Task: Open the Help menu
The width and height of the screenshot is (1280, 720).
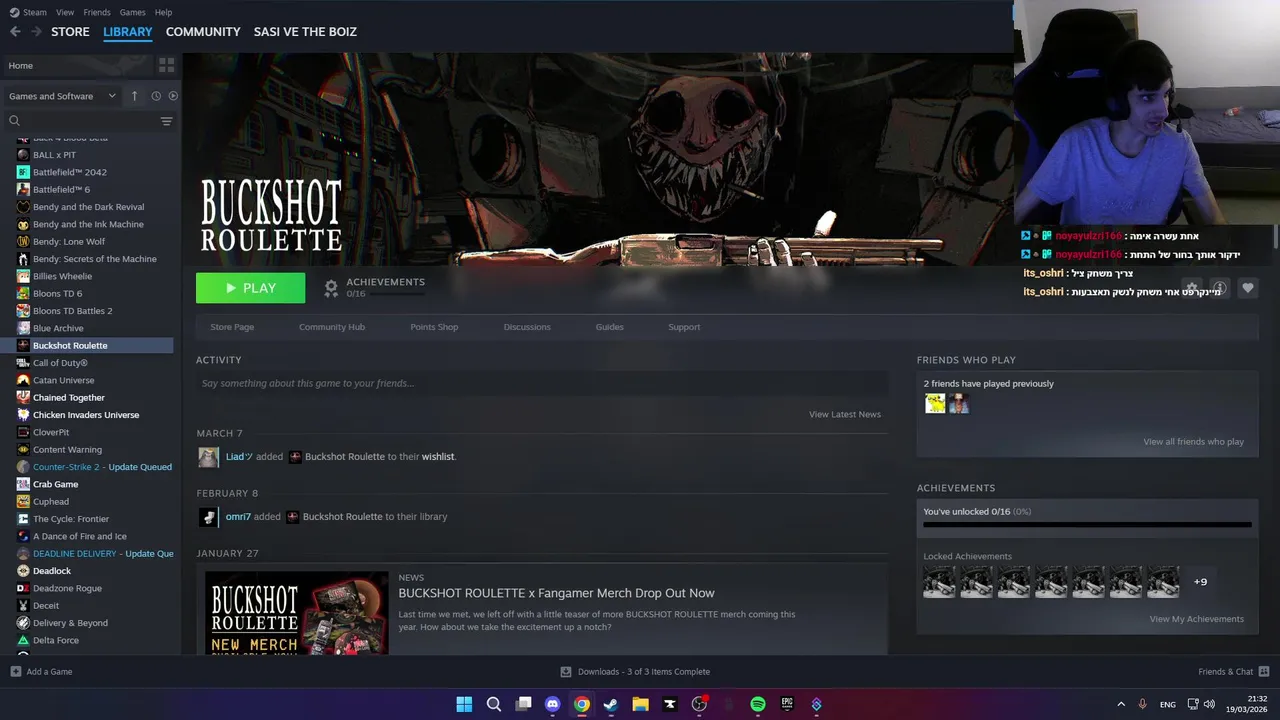Action: [164, 12]
